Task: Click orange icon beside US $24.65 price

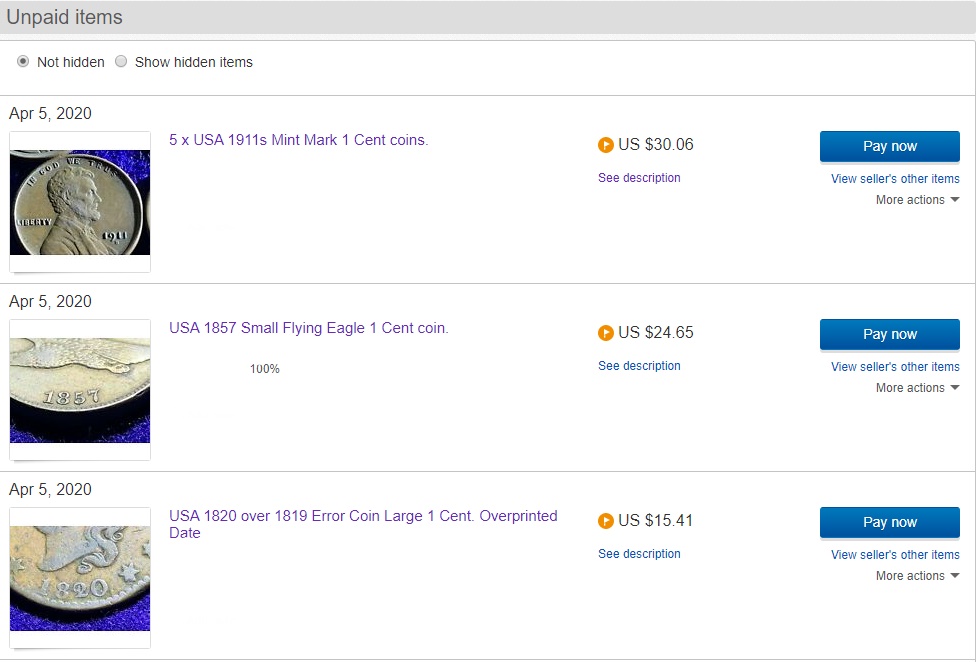Action: [605, 333]
